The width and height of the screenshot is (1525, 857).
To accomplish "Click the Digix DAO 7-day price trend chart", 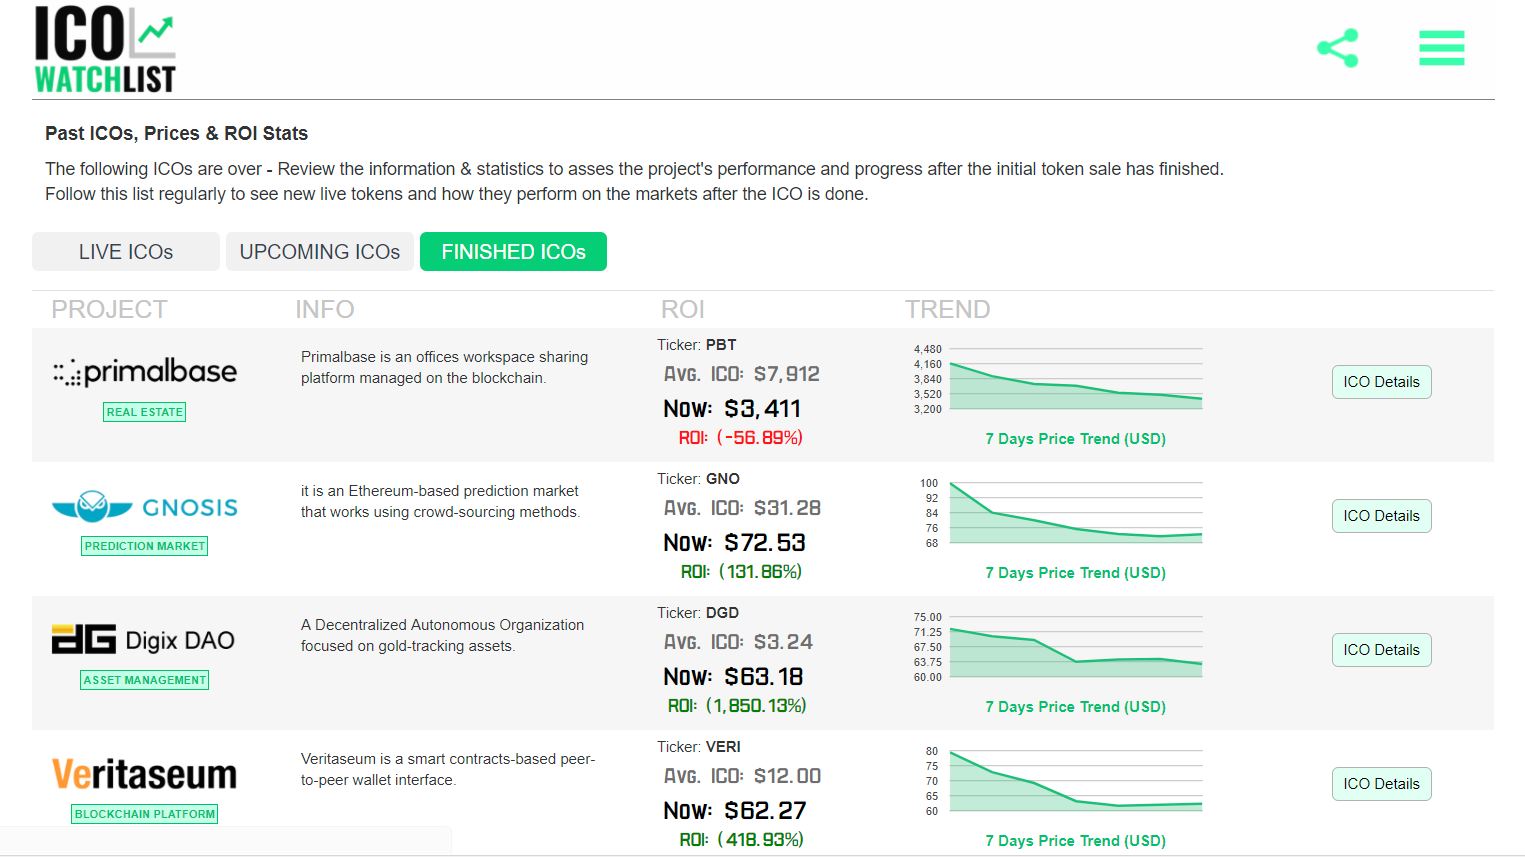I will click(1058, 647).
